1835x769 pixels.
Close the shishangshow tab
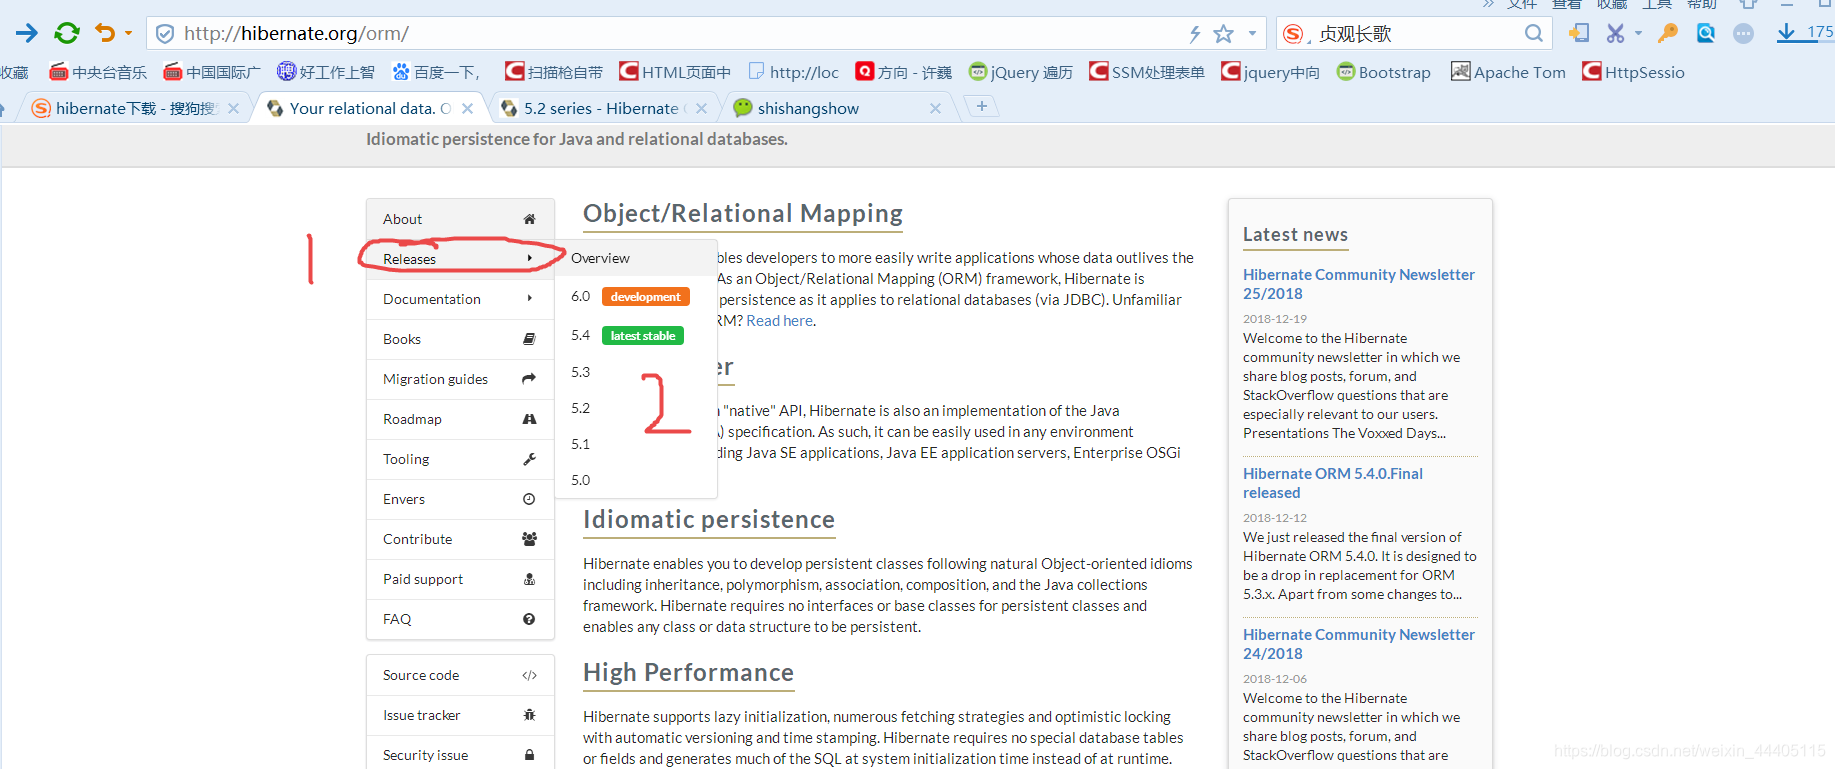[935, 108]
